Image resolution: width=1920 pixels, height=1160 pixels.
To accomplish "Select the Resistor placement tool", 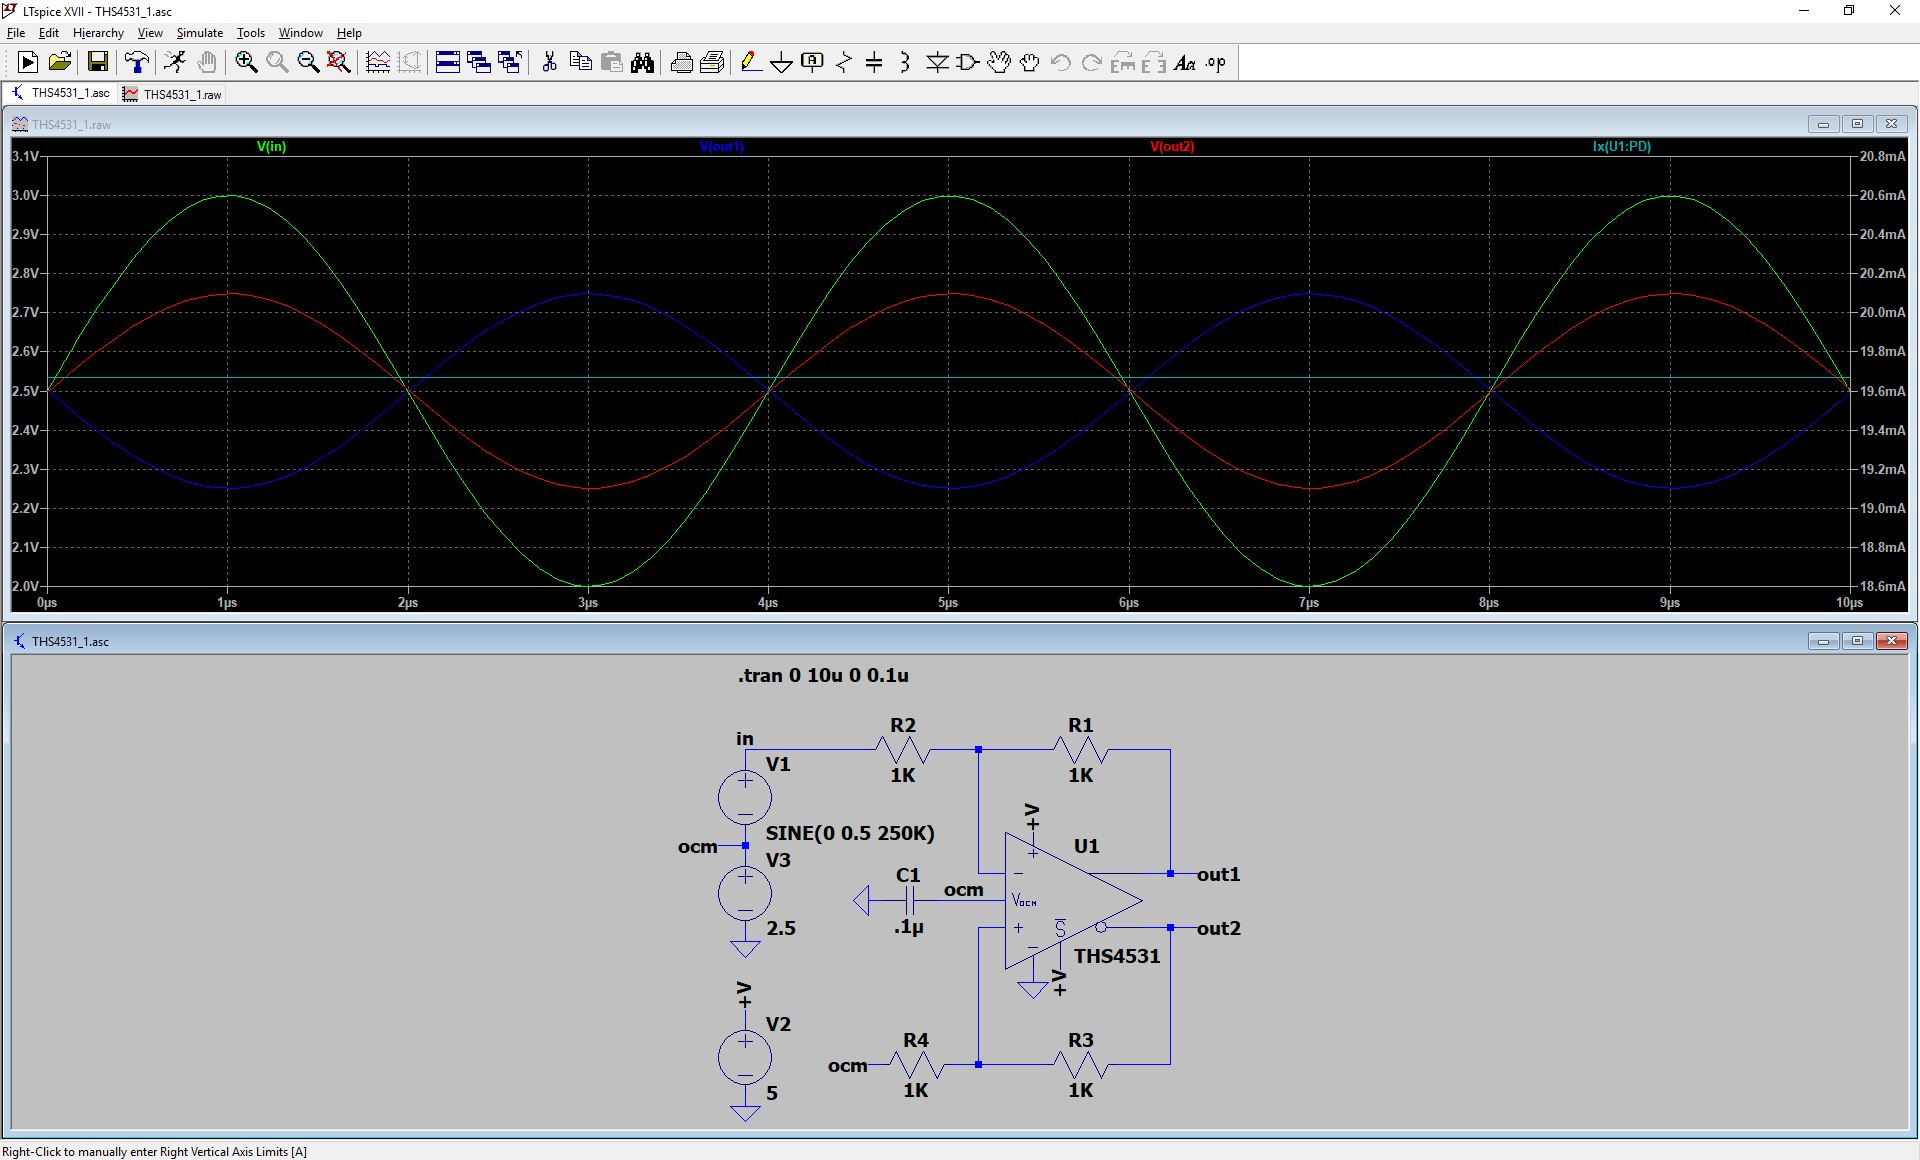I will (x=843, y=63).
